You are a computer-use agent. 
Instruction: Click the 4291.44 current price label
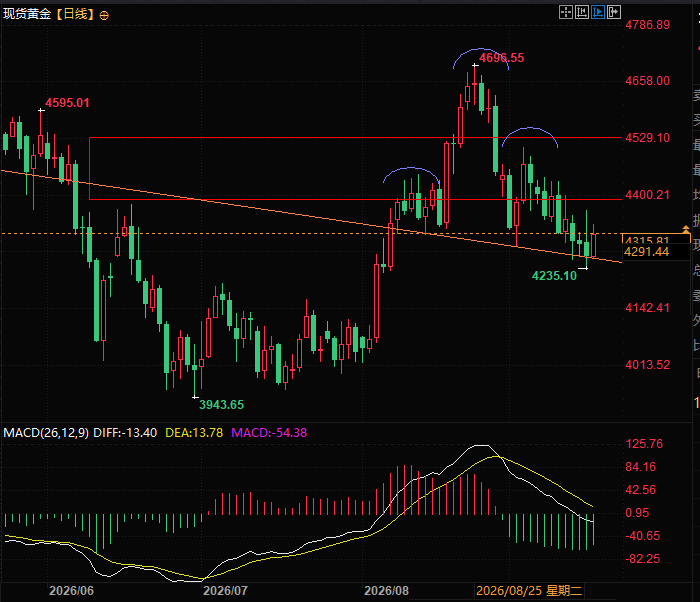(x=646, y=252)
